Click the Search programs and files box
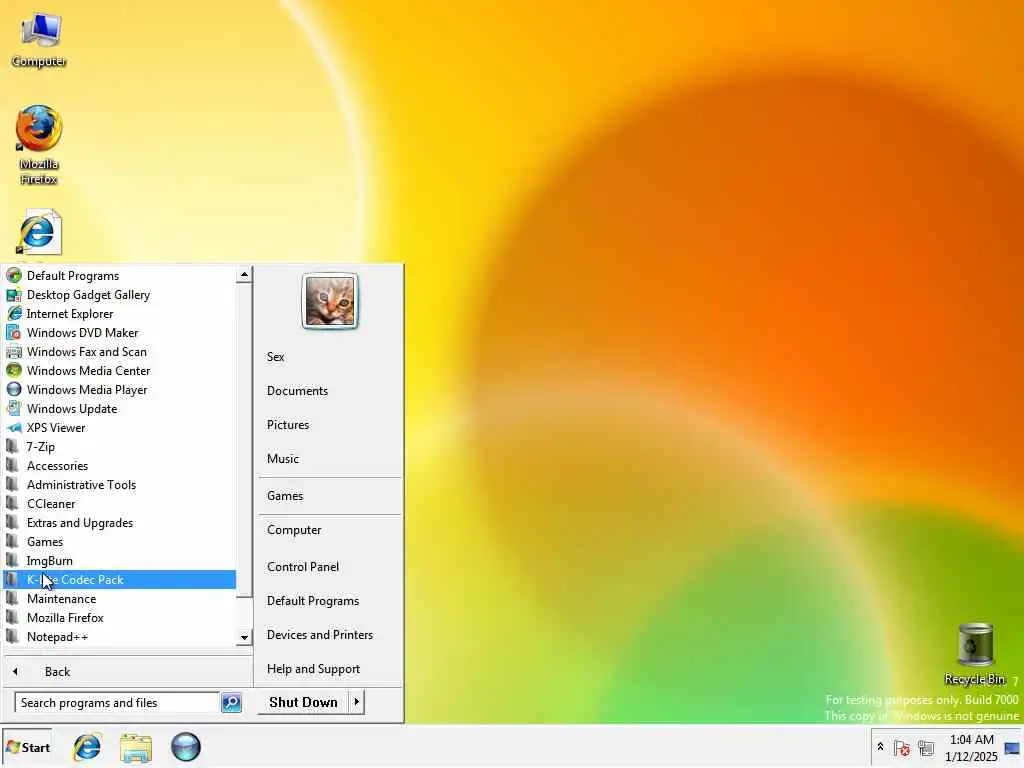1024x768 pixels. (x=117, y=703)
